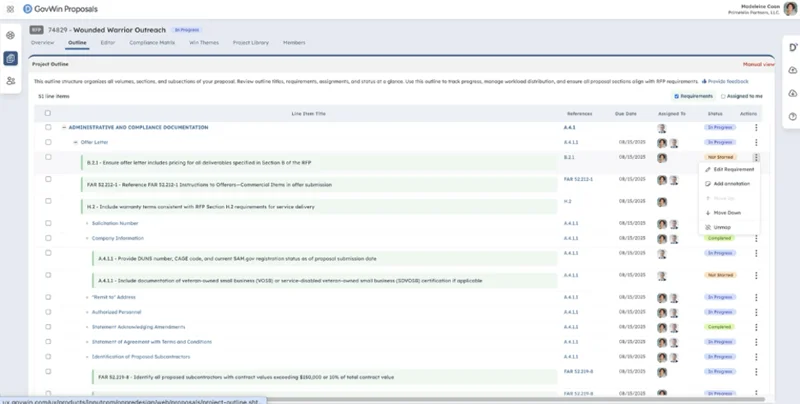
Task: Switch to the Overview tab
Action: 42,43
